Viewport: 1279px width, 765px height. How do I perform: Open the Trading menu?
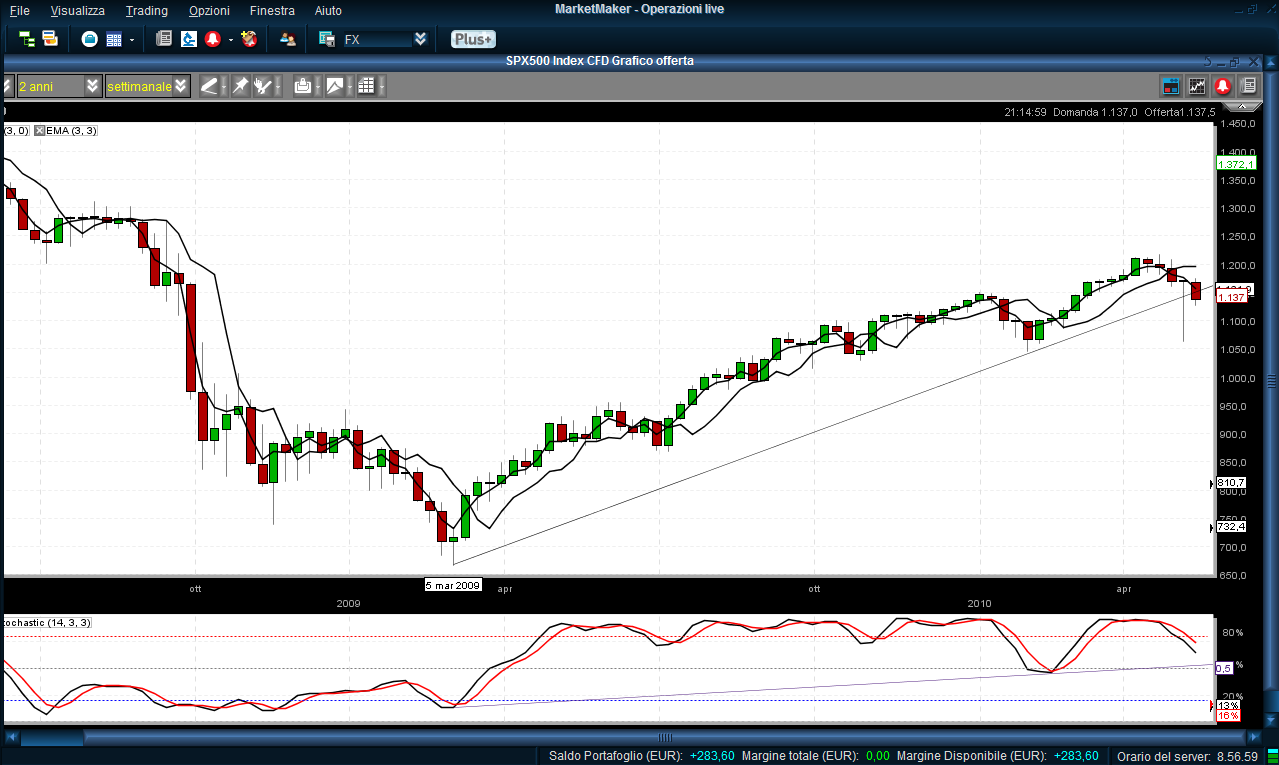(x=146, y=10)
